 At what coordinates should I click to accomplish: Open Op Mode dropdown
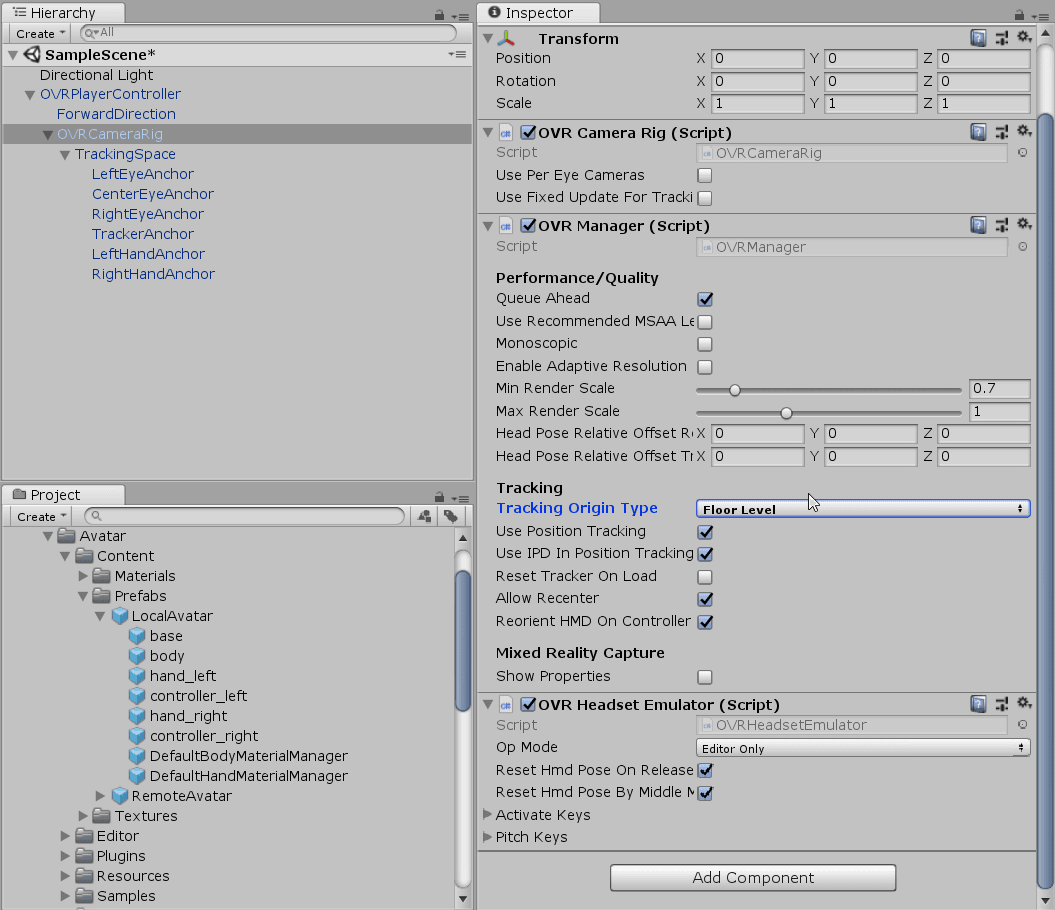click(x=863, y=748)
